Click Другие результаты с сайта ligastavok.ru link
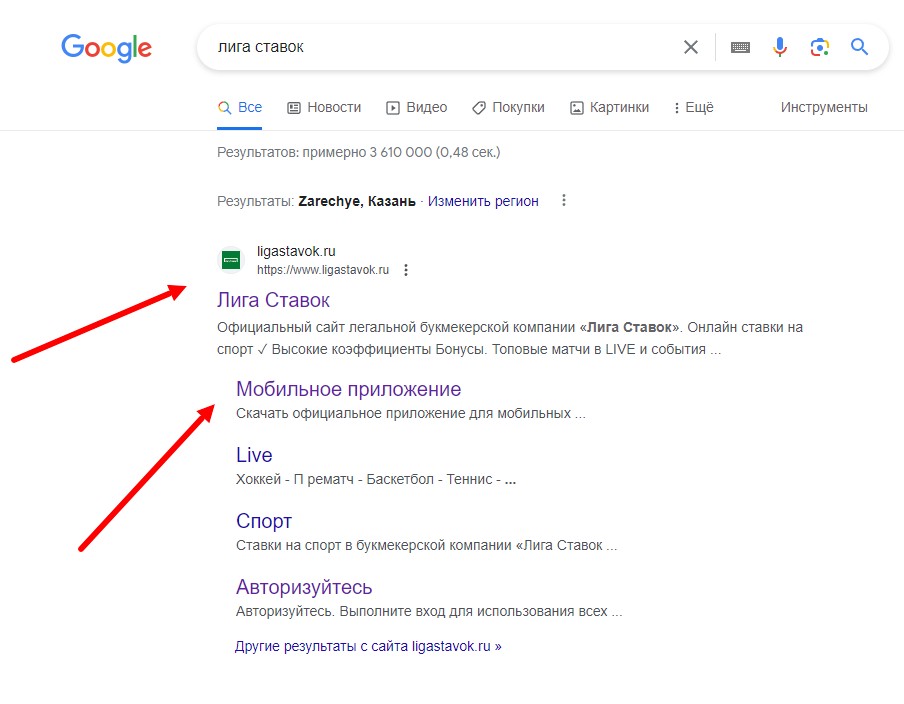The width and height of the screenshot is (904, 704). tap(368, 646)
